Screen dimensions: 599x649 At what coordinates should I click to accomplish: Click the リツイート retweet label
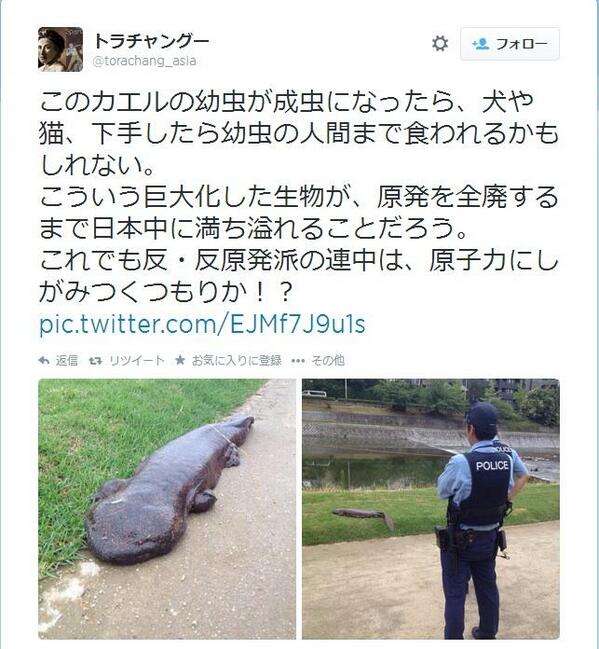click(137, 361)
